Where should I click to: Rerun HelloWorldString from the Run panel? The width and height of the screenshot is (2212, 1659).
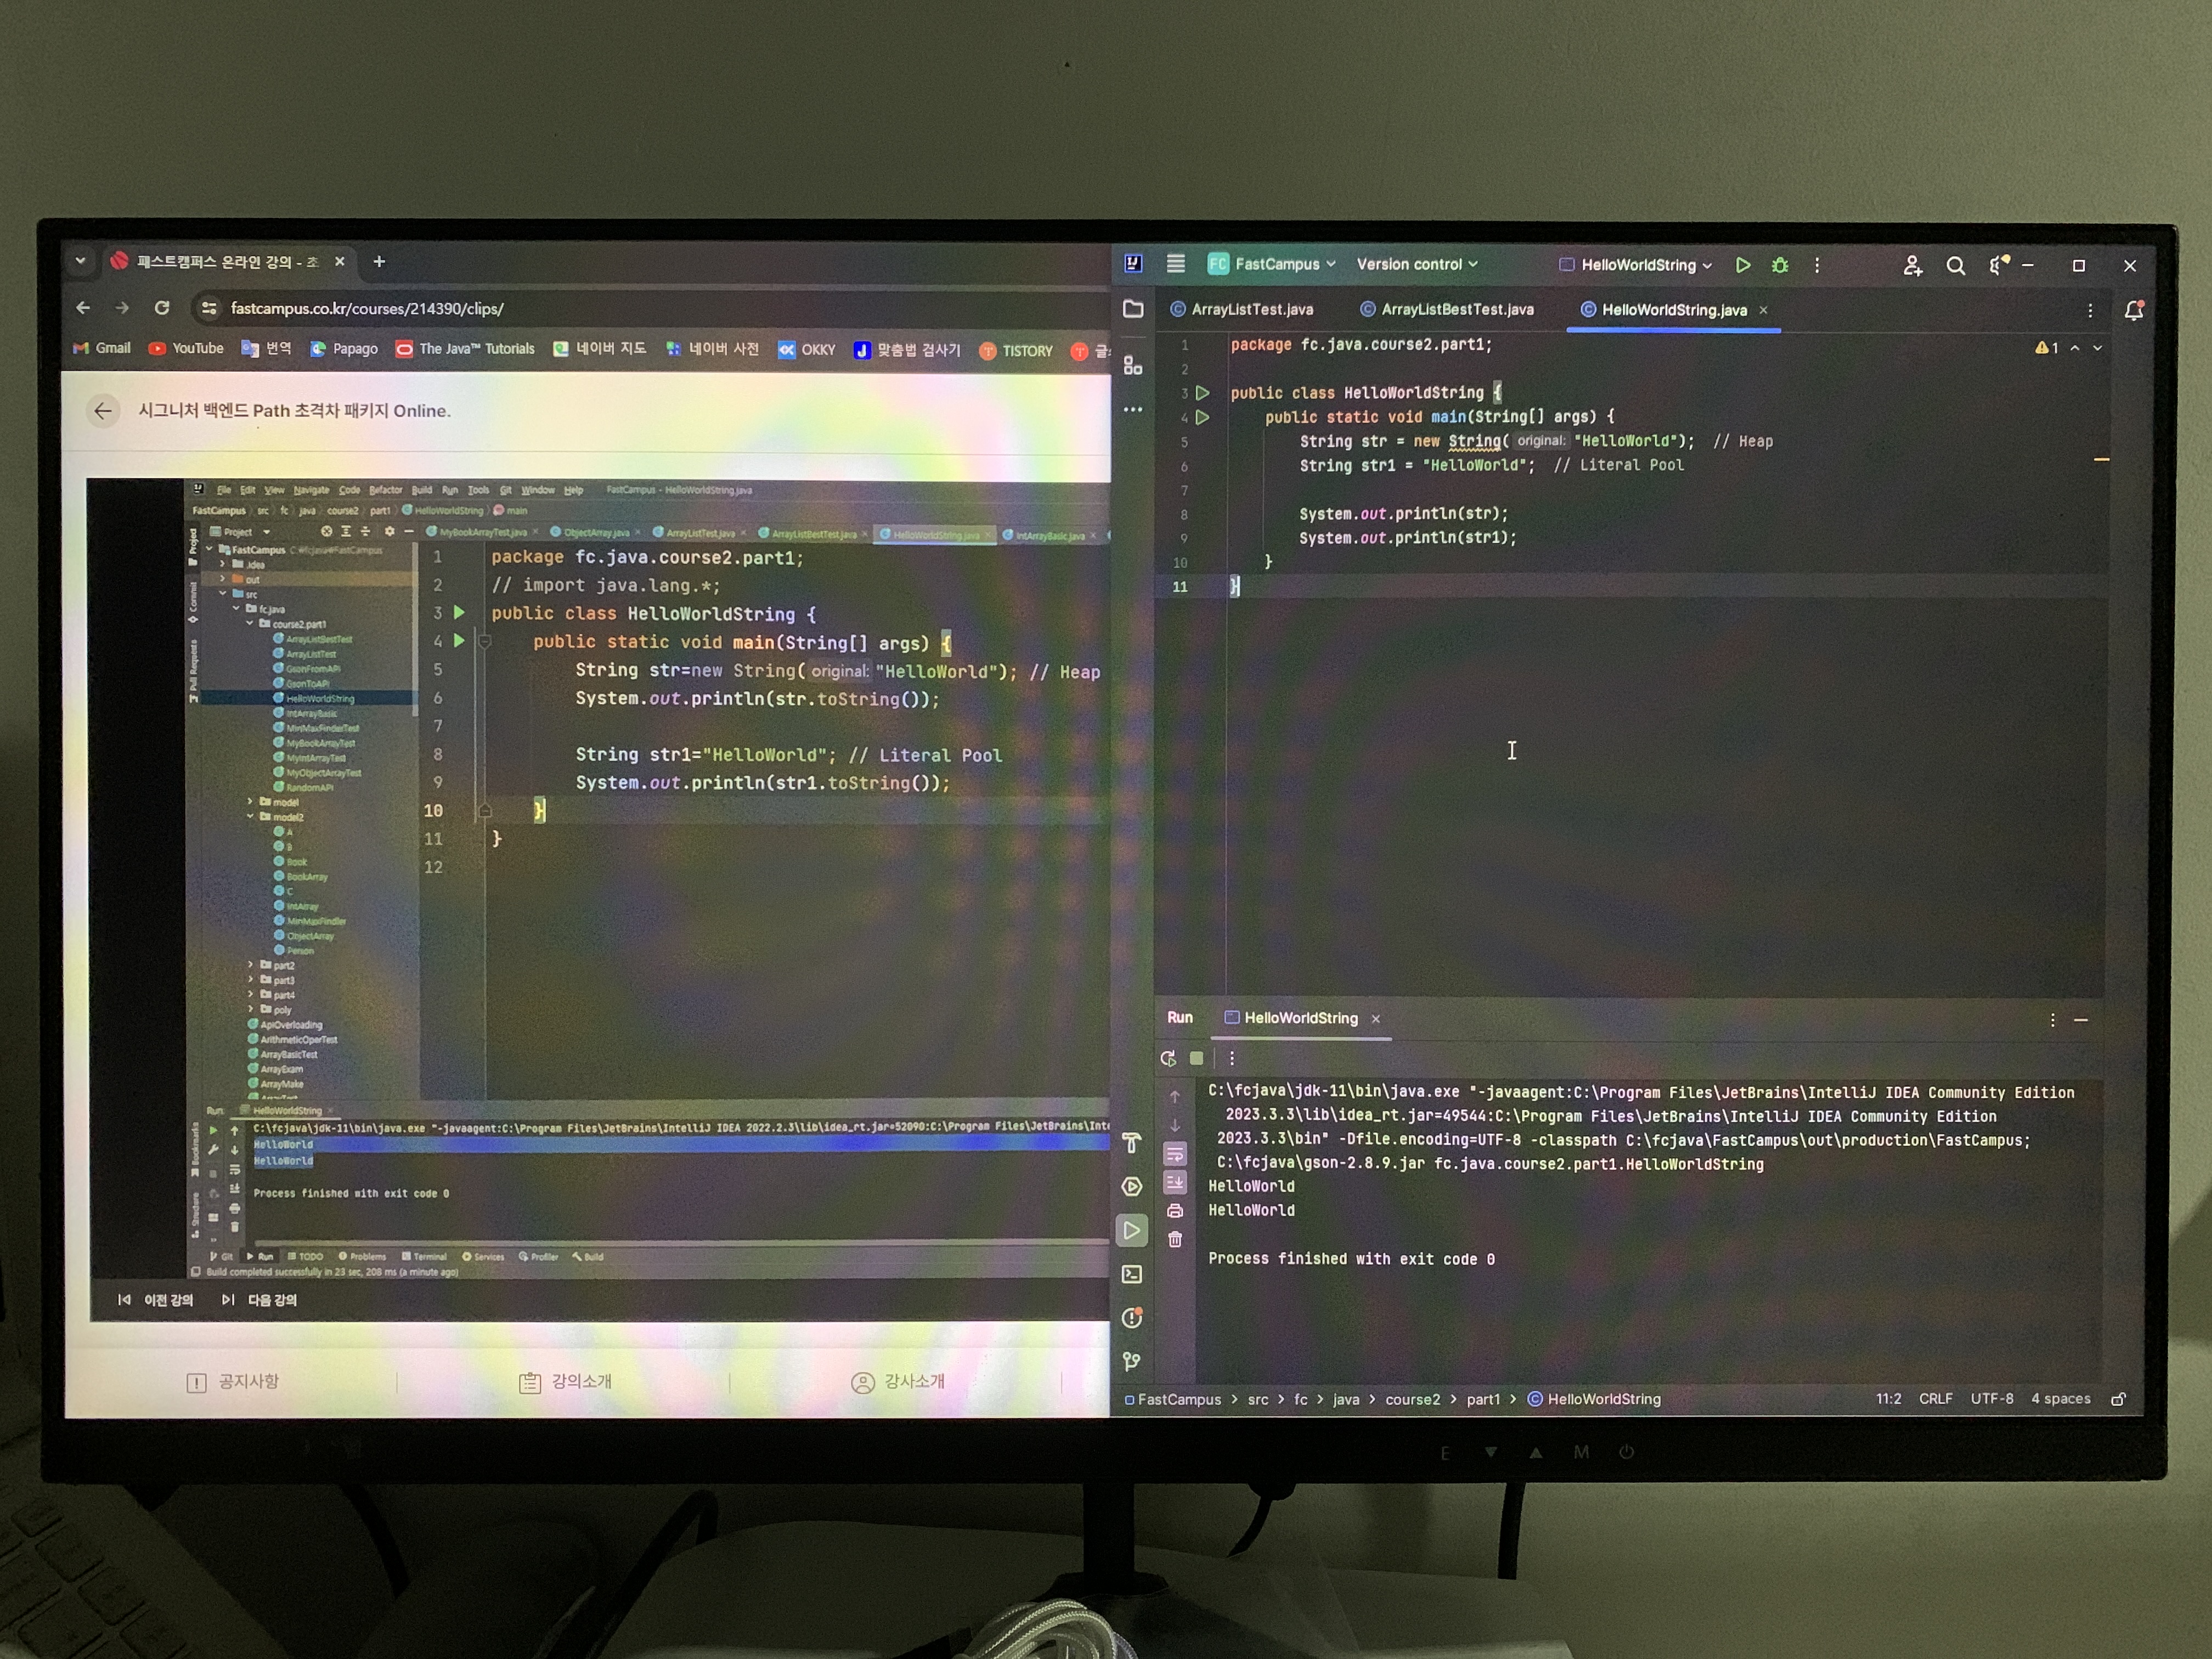[x=1168, y=1058]
